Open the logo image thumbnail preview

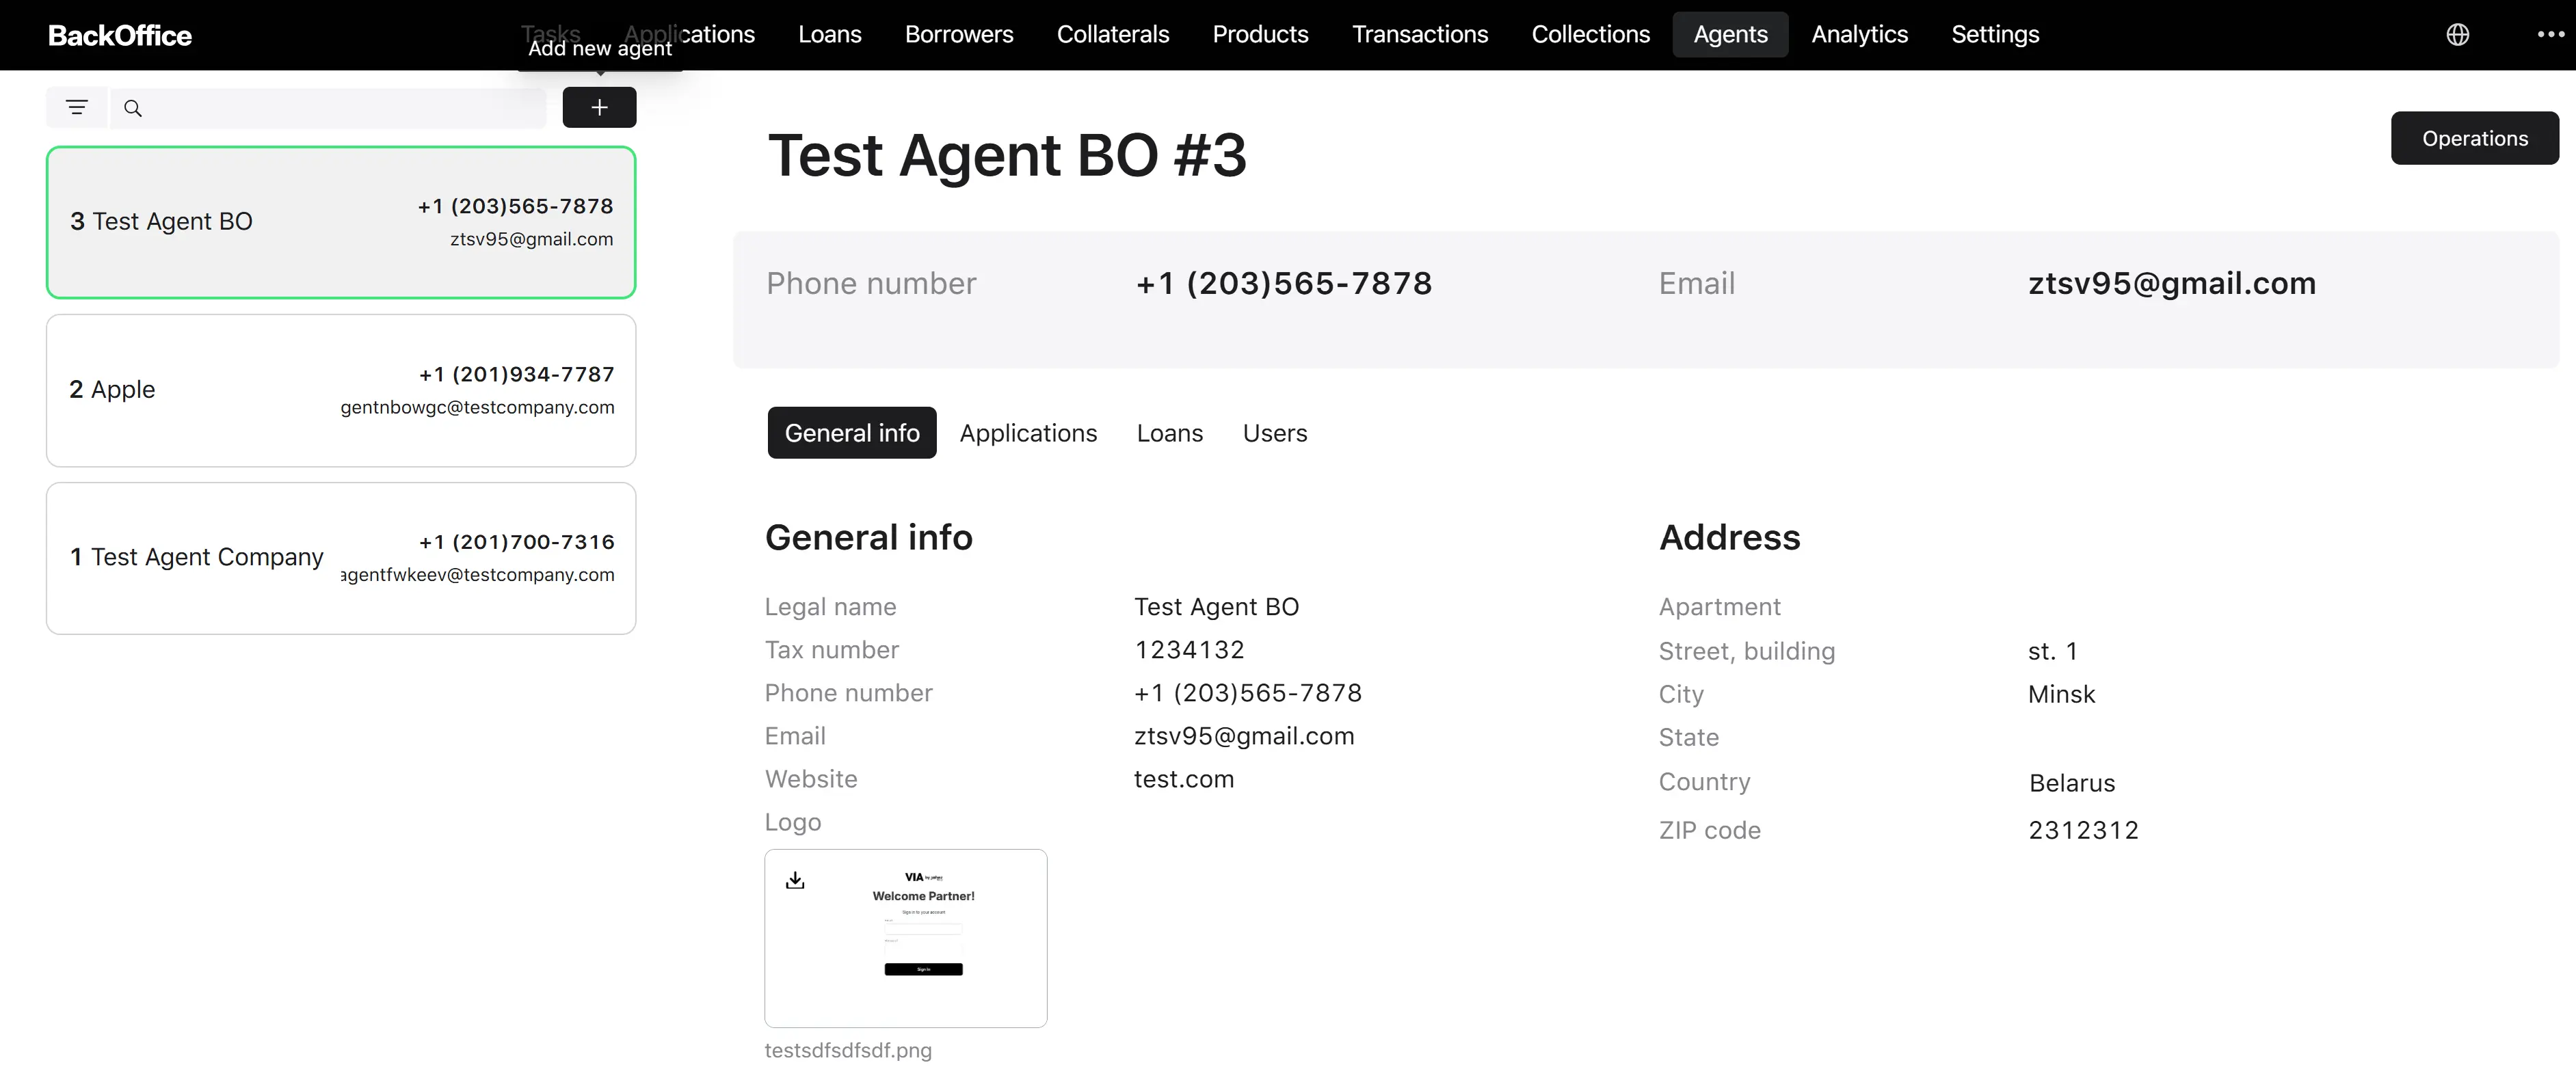[905, 938]
